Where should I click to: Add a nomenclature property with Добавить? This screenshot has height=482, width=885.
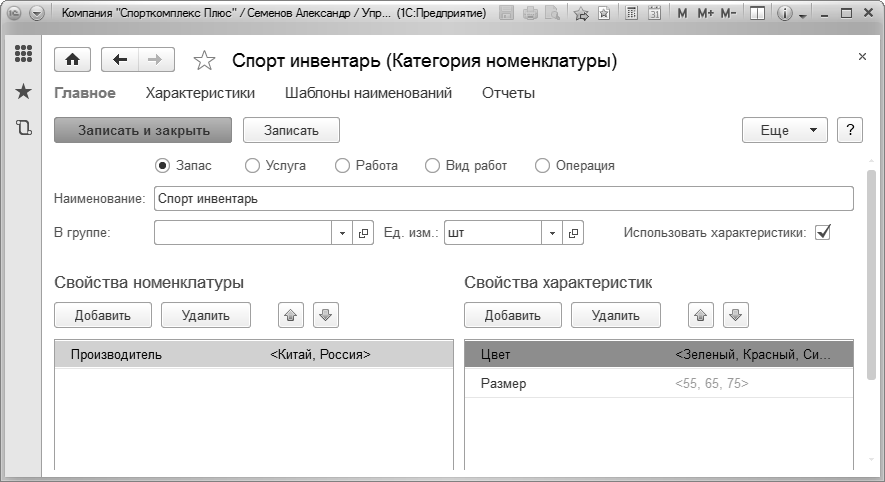[103, 315]
